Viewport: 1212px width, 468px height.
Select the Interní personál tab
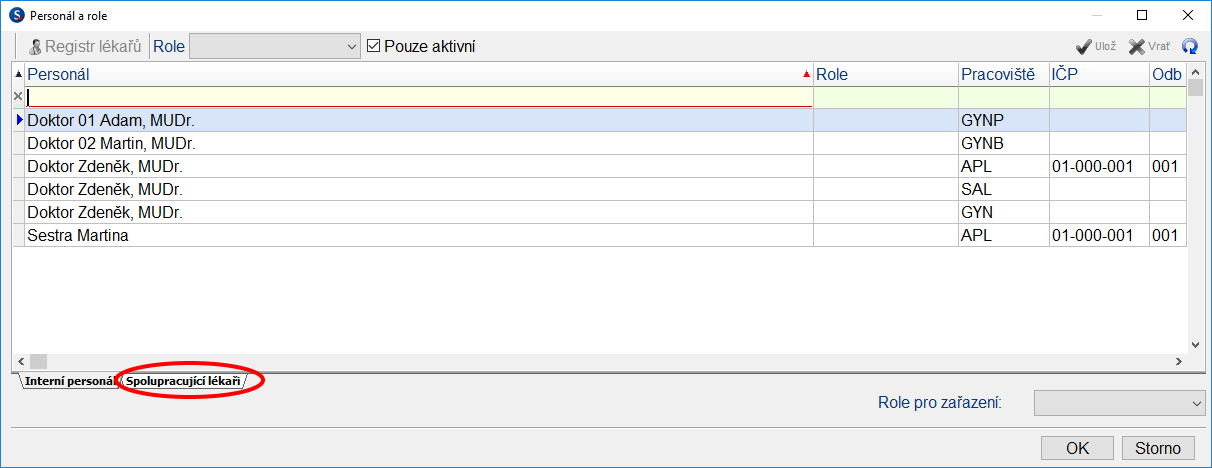[69, 381]
